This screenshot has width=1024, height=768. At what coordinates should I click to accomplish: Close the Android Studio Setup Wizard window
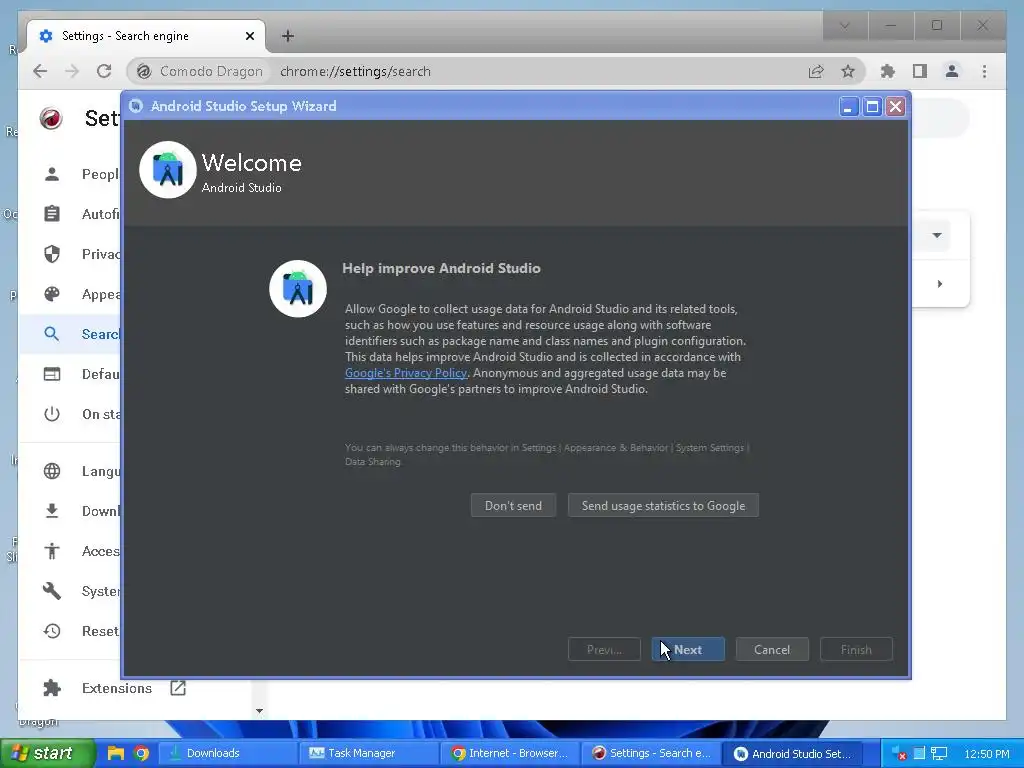(x=896, y=106)
